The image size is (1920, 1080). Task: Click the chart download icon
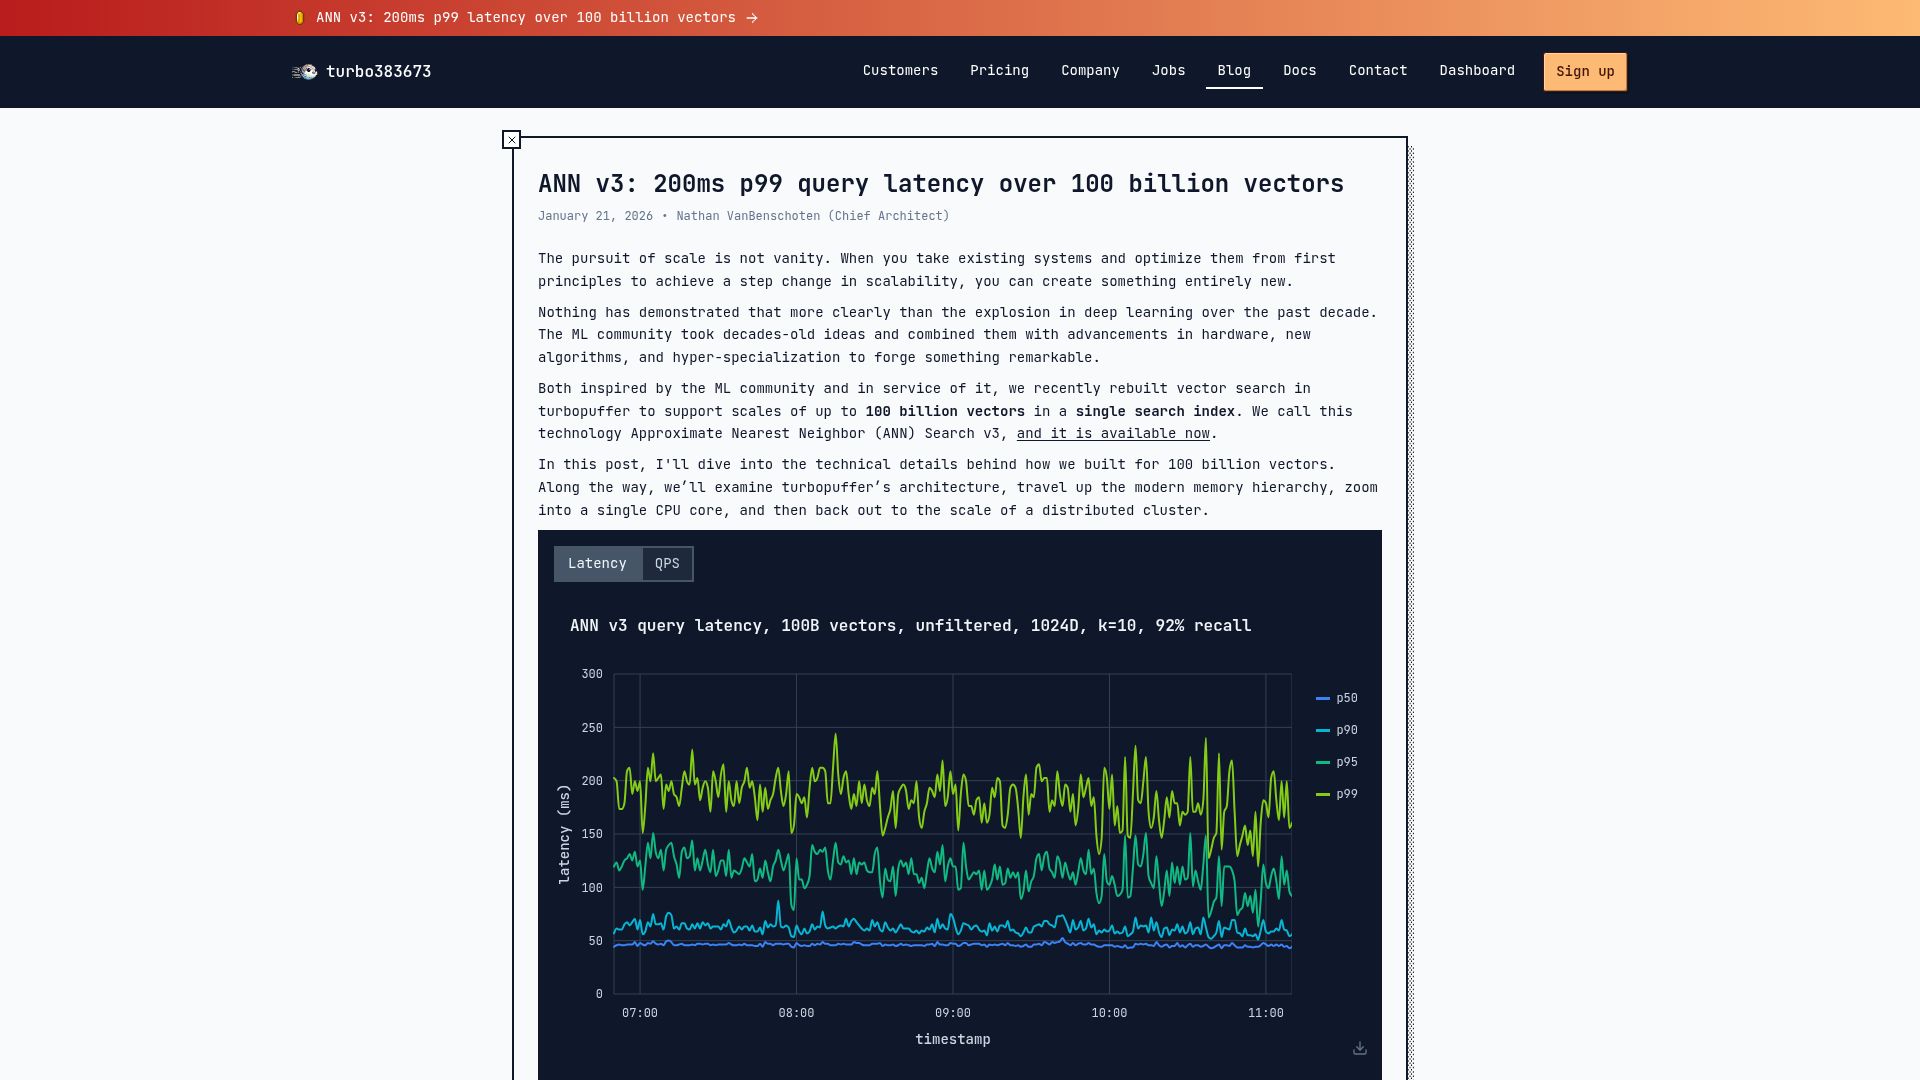pyautogui.click(x=1360, y=1048)
